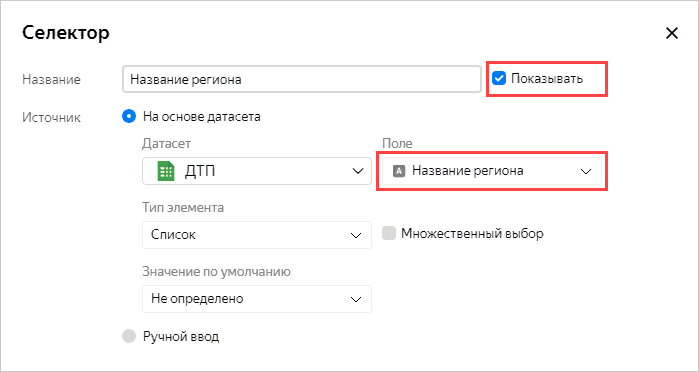Viewport: 699px width, 372px height.
Task: Click the Название text input field
Action: click(302, 79)
